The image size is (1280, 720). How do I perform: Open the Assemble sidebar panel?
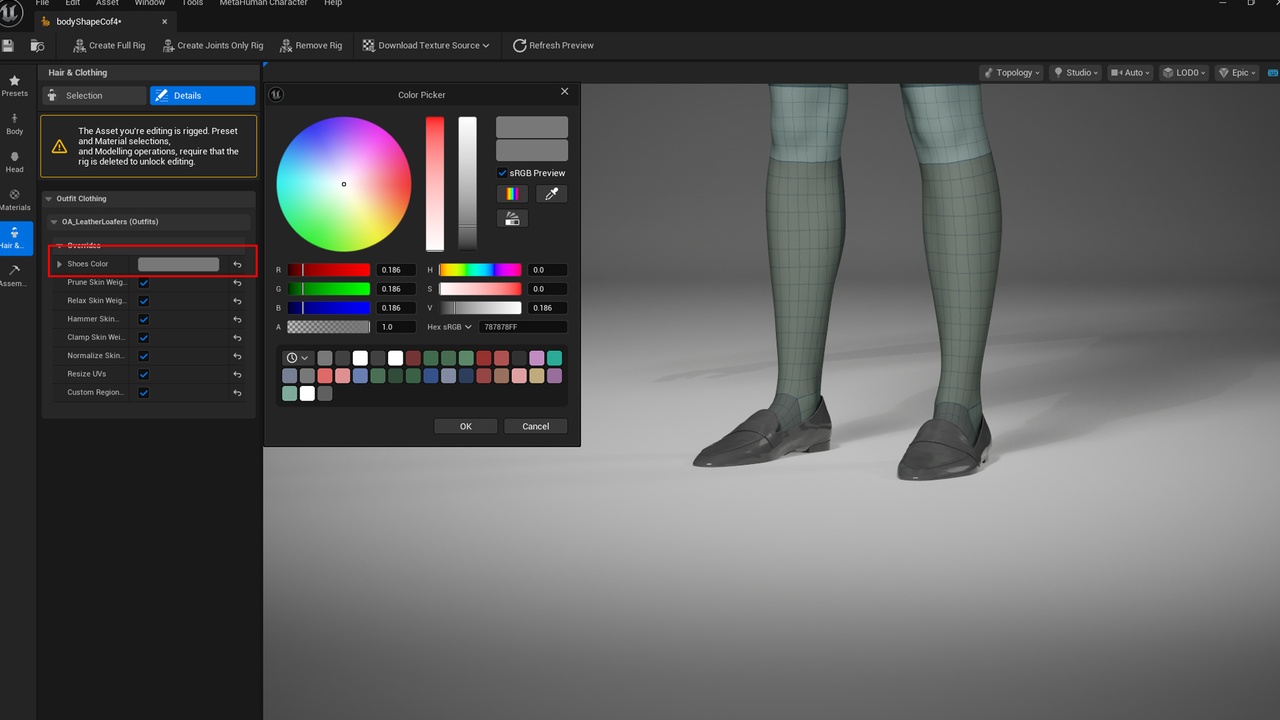pyautogui.click(x=14, y=276)
